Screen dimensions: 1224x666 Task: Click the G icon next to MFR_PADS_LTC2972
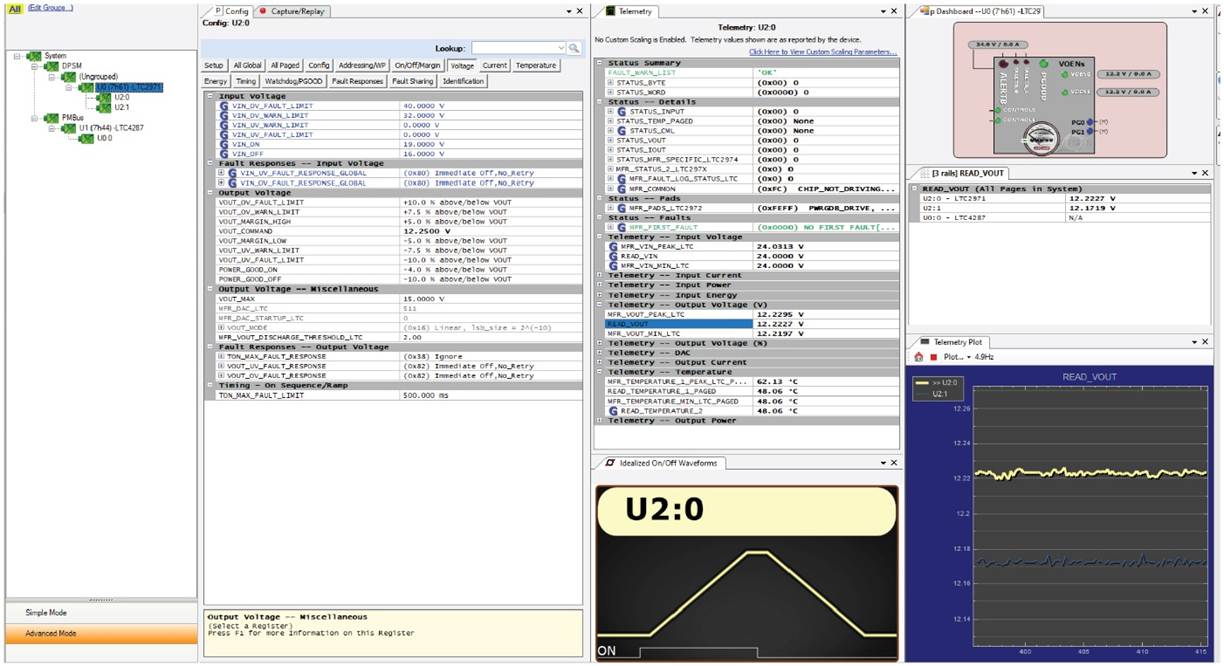pyautogui.click(x=622, y=208)
